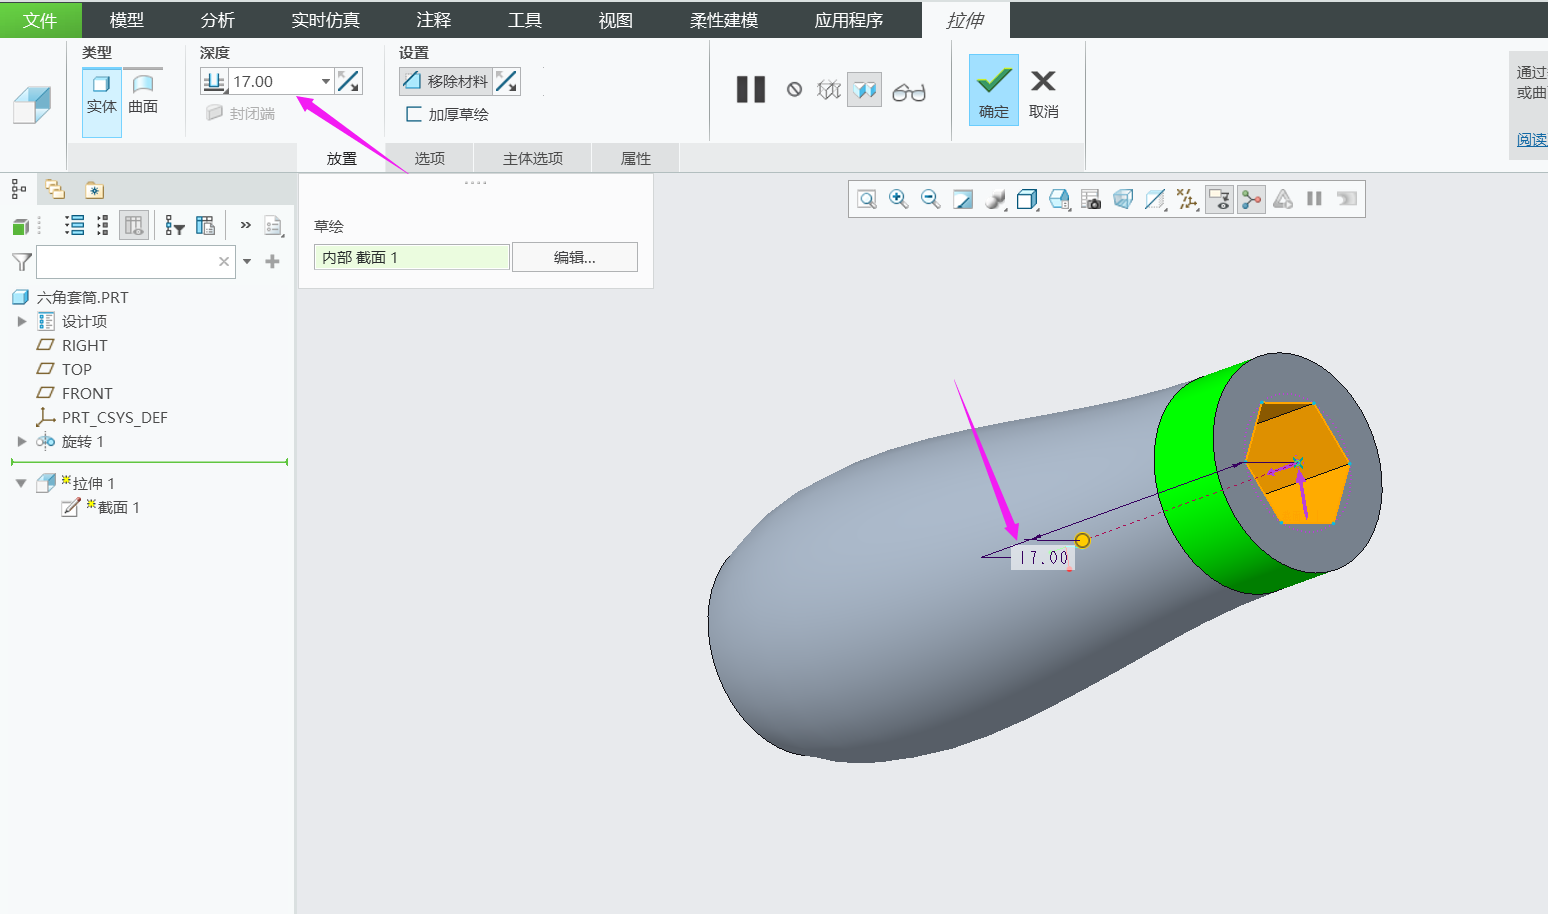Expand the double-chevron overflow in tree toolbar
This screenshot has height=914, width=1548.
tap(245, 225)
